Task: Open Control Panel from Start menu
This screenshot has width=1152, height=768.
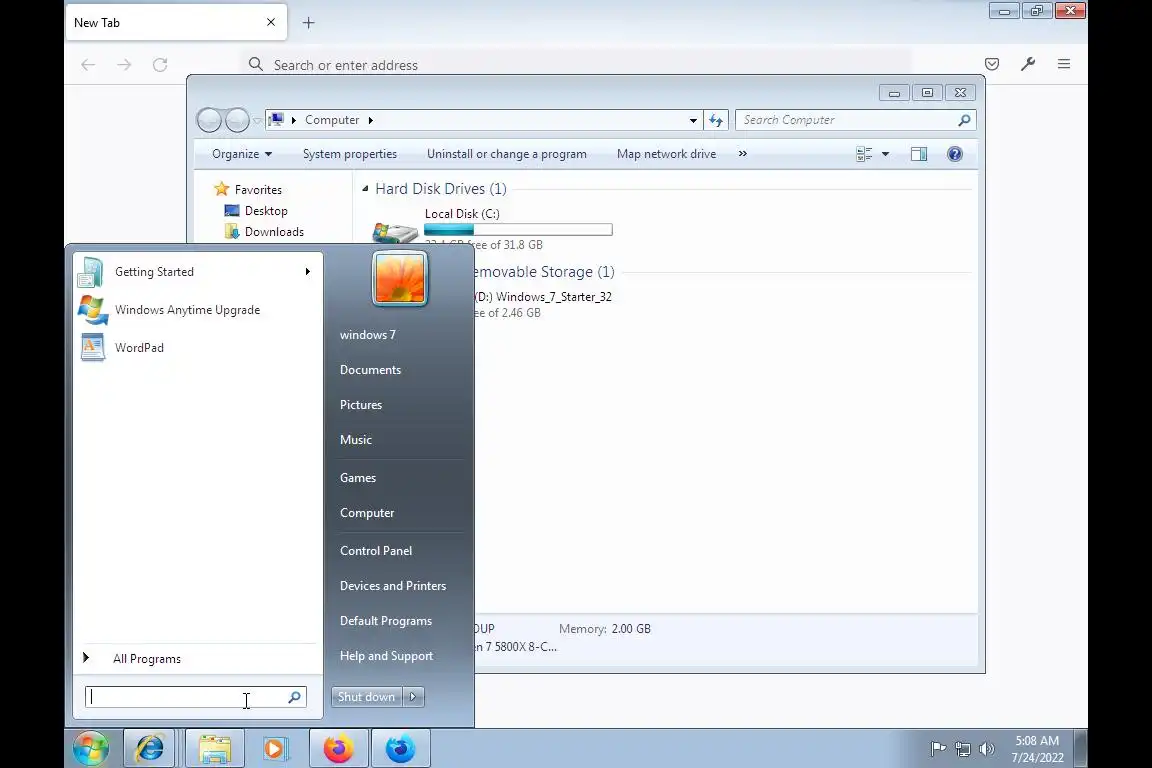Action: [x=375, y=550]
